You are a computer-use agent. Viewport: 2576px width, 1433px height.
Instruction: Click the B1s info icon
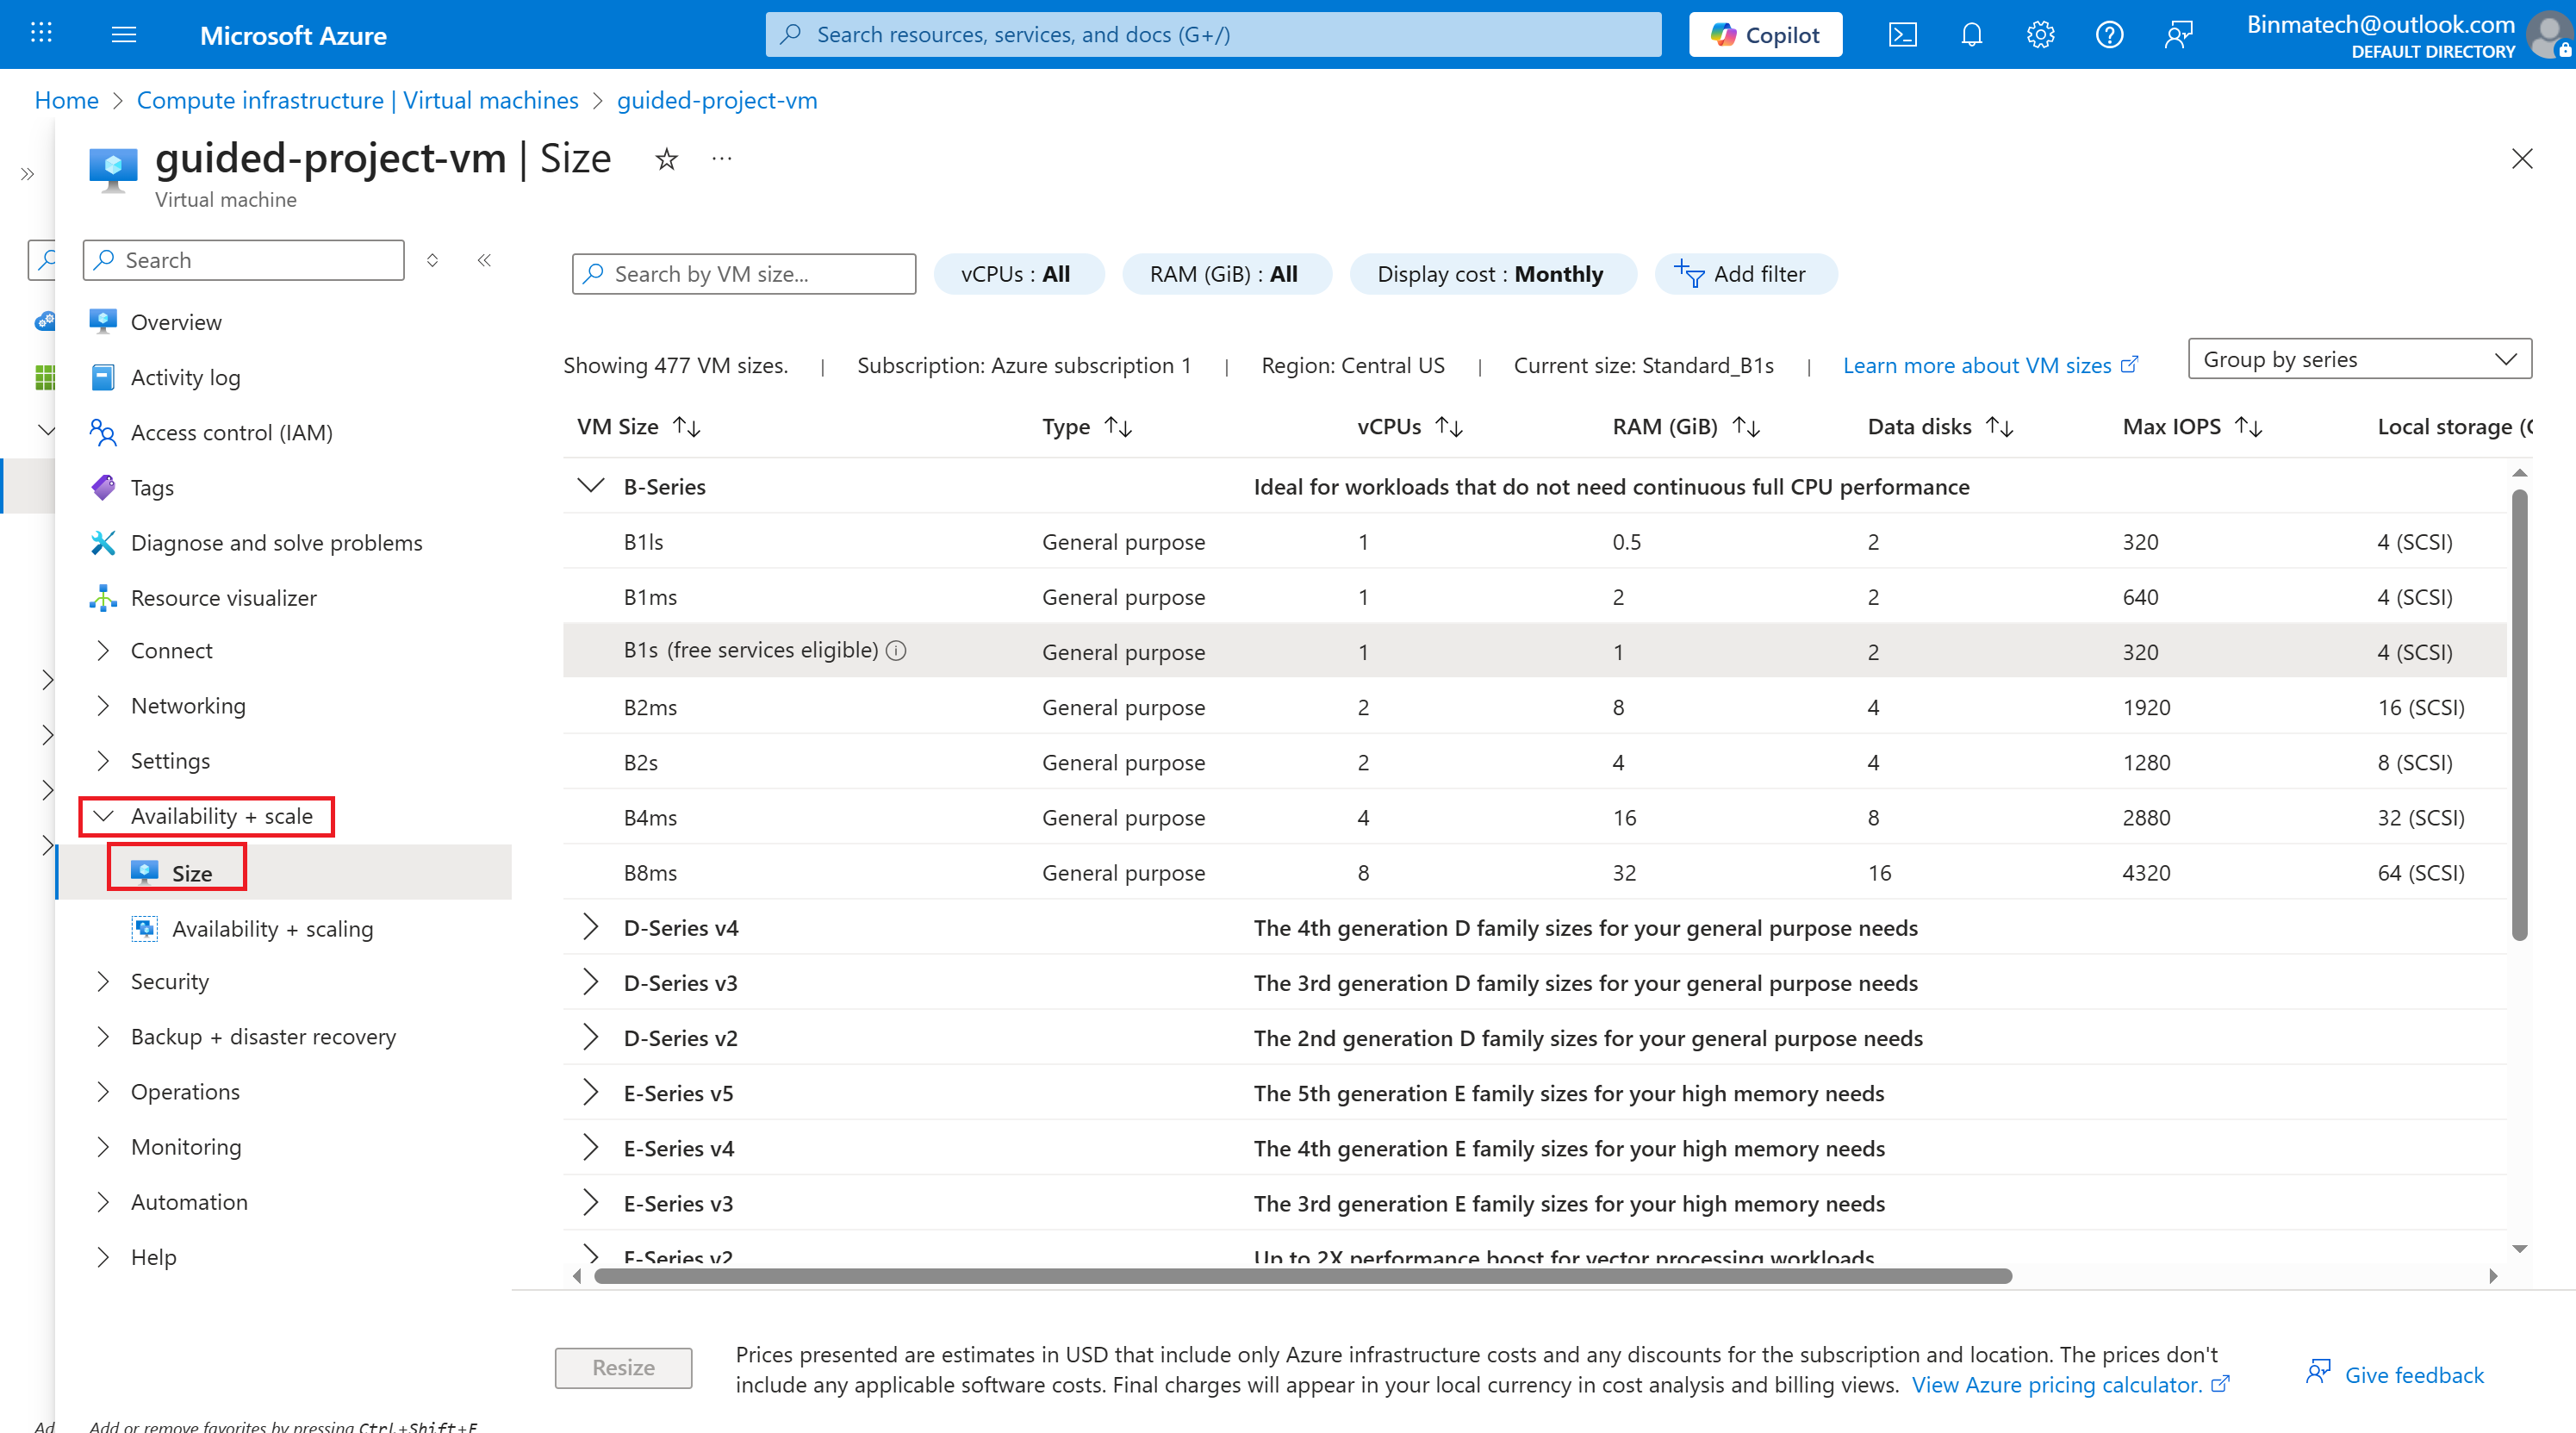pyautogui.click(x=897, y=651)
